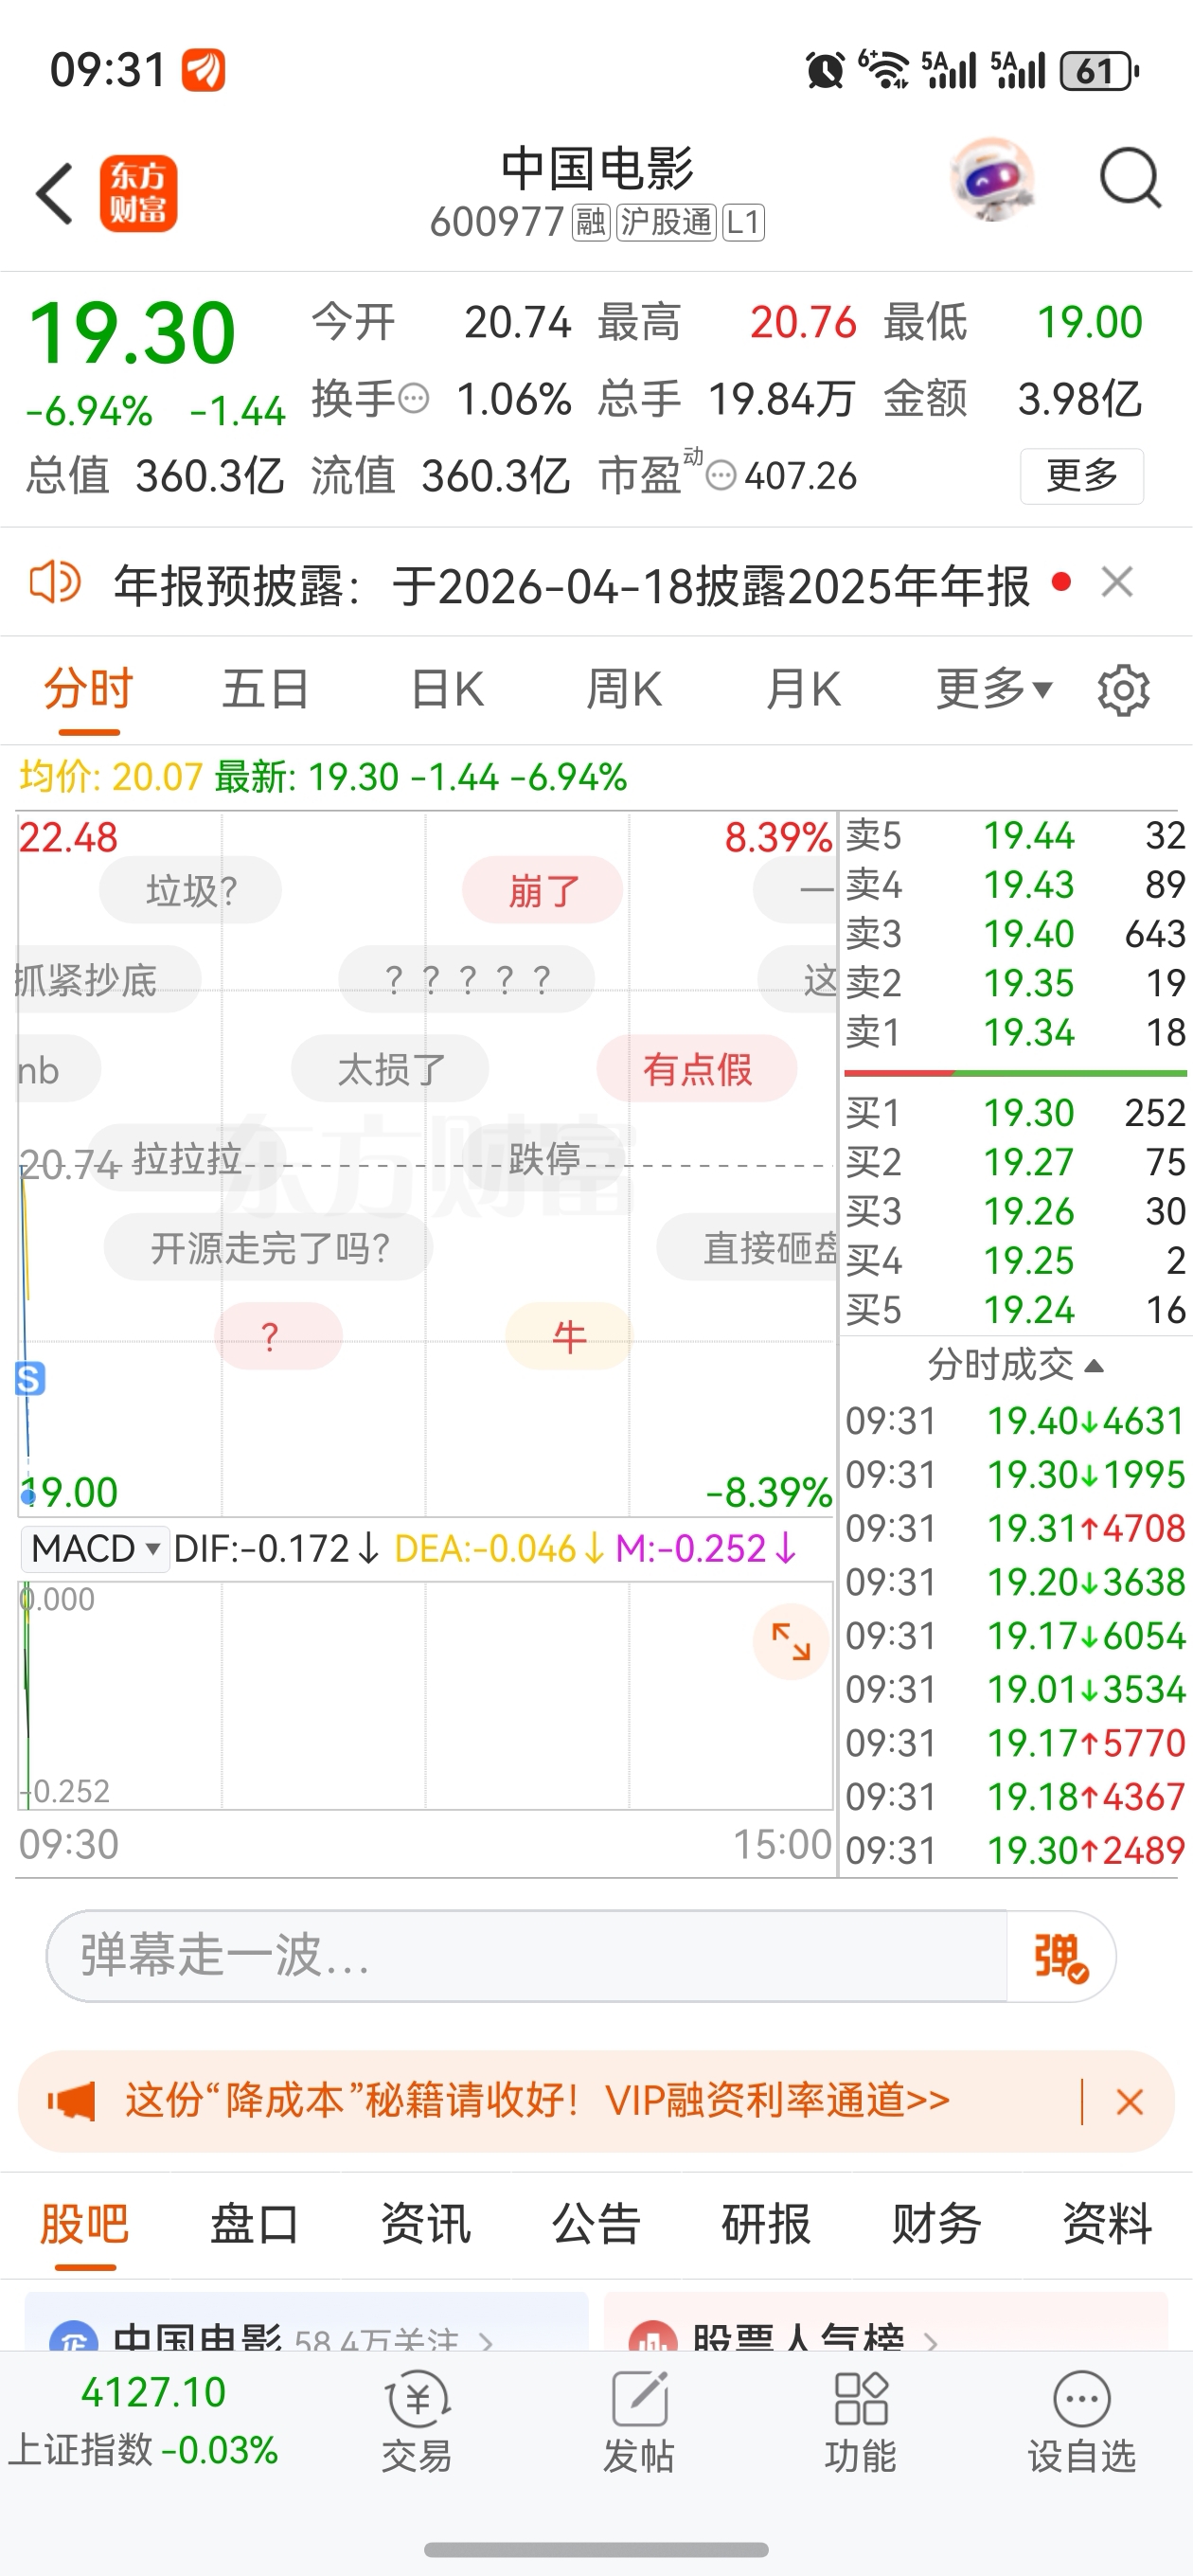The width and height of the screenshot is (1193, 2576).
Task: Tap the 融 margin badge
Action: point(590,222)
